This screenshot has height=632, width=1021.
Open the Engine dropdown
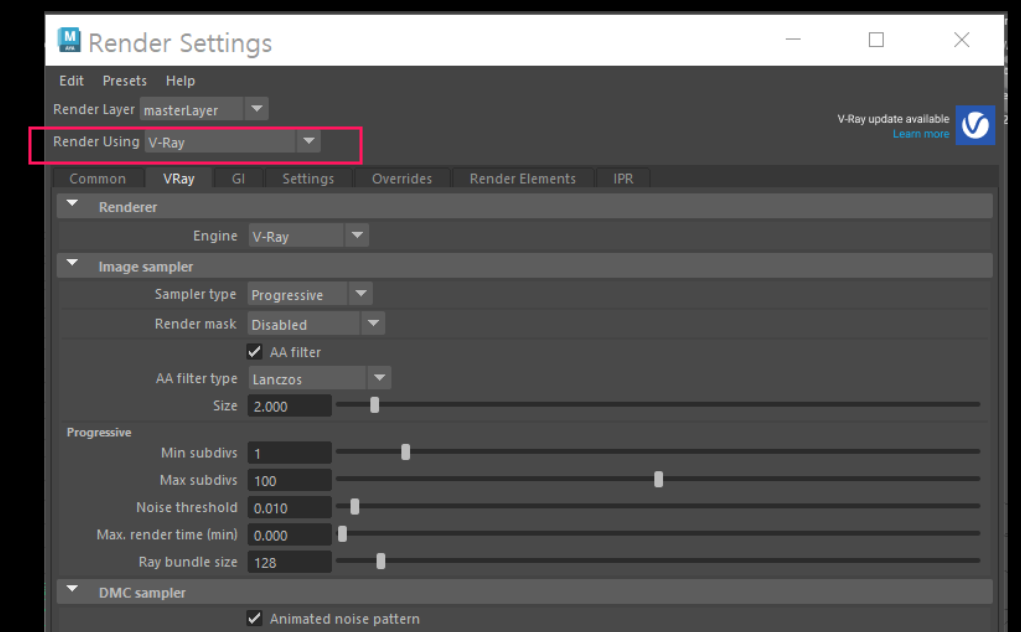309,236
